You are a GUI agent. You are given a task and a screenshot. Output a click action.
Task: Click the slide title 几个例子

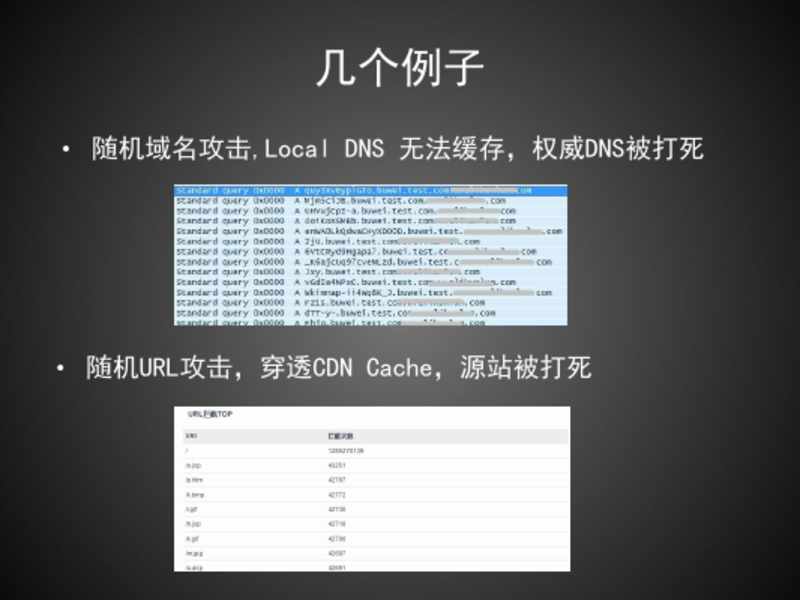[400, 69]
